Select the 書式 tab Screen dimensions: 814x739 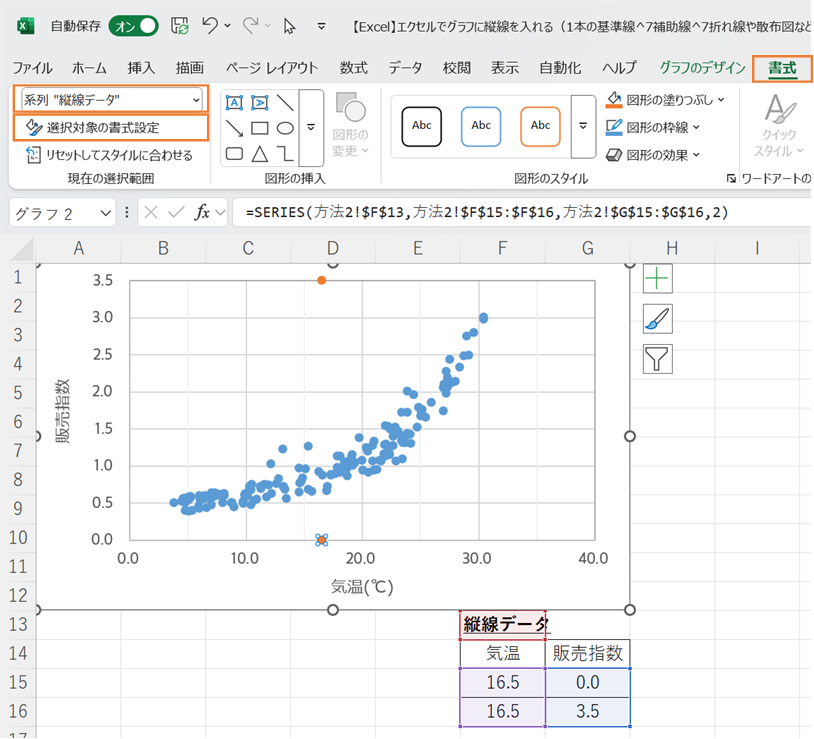(782, 69)
